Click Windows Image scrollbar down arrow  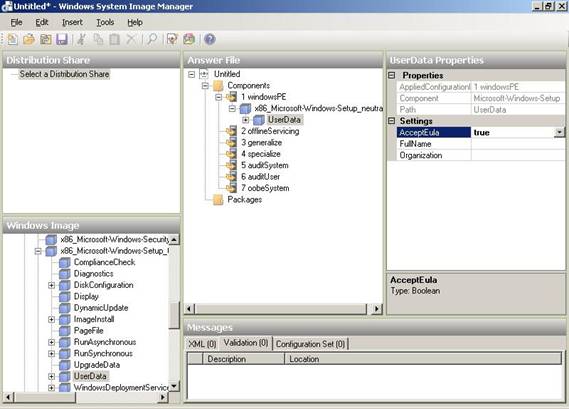pos(174,386)
